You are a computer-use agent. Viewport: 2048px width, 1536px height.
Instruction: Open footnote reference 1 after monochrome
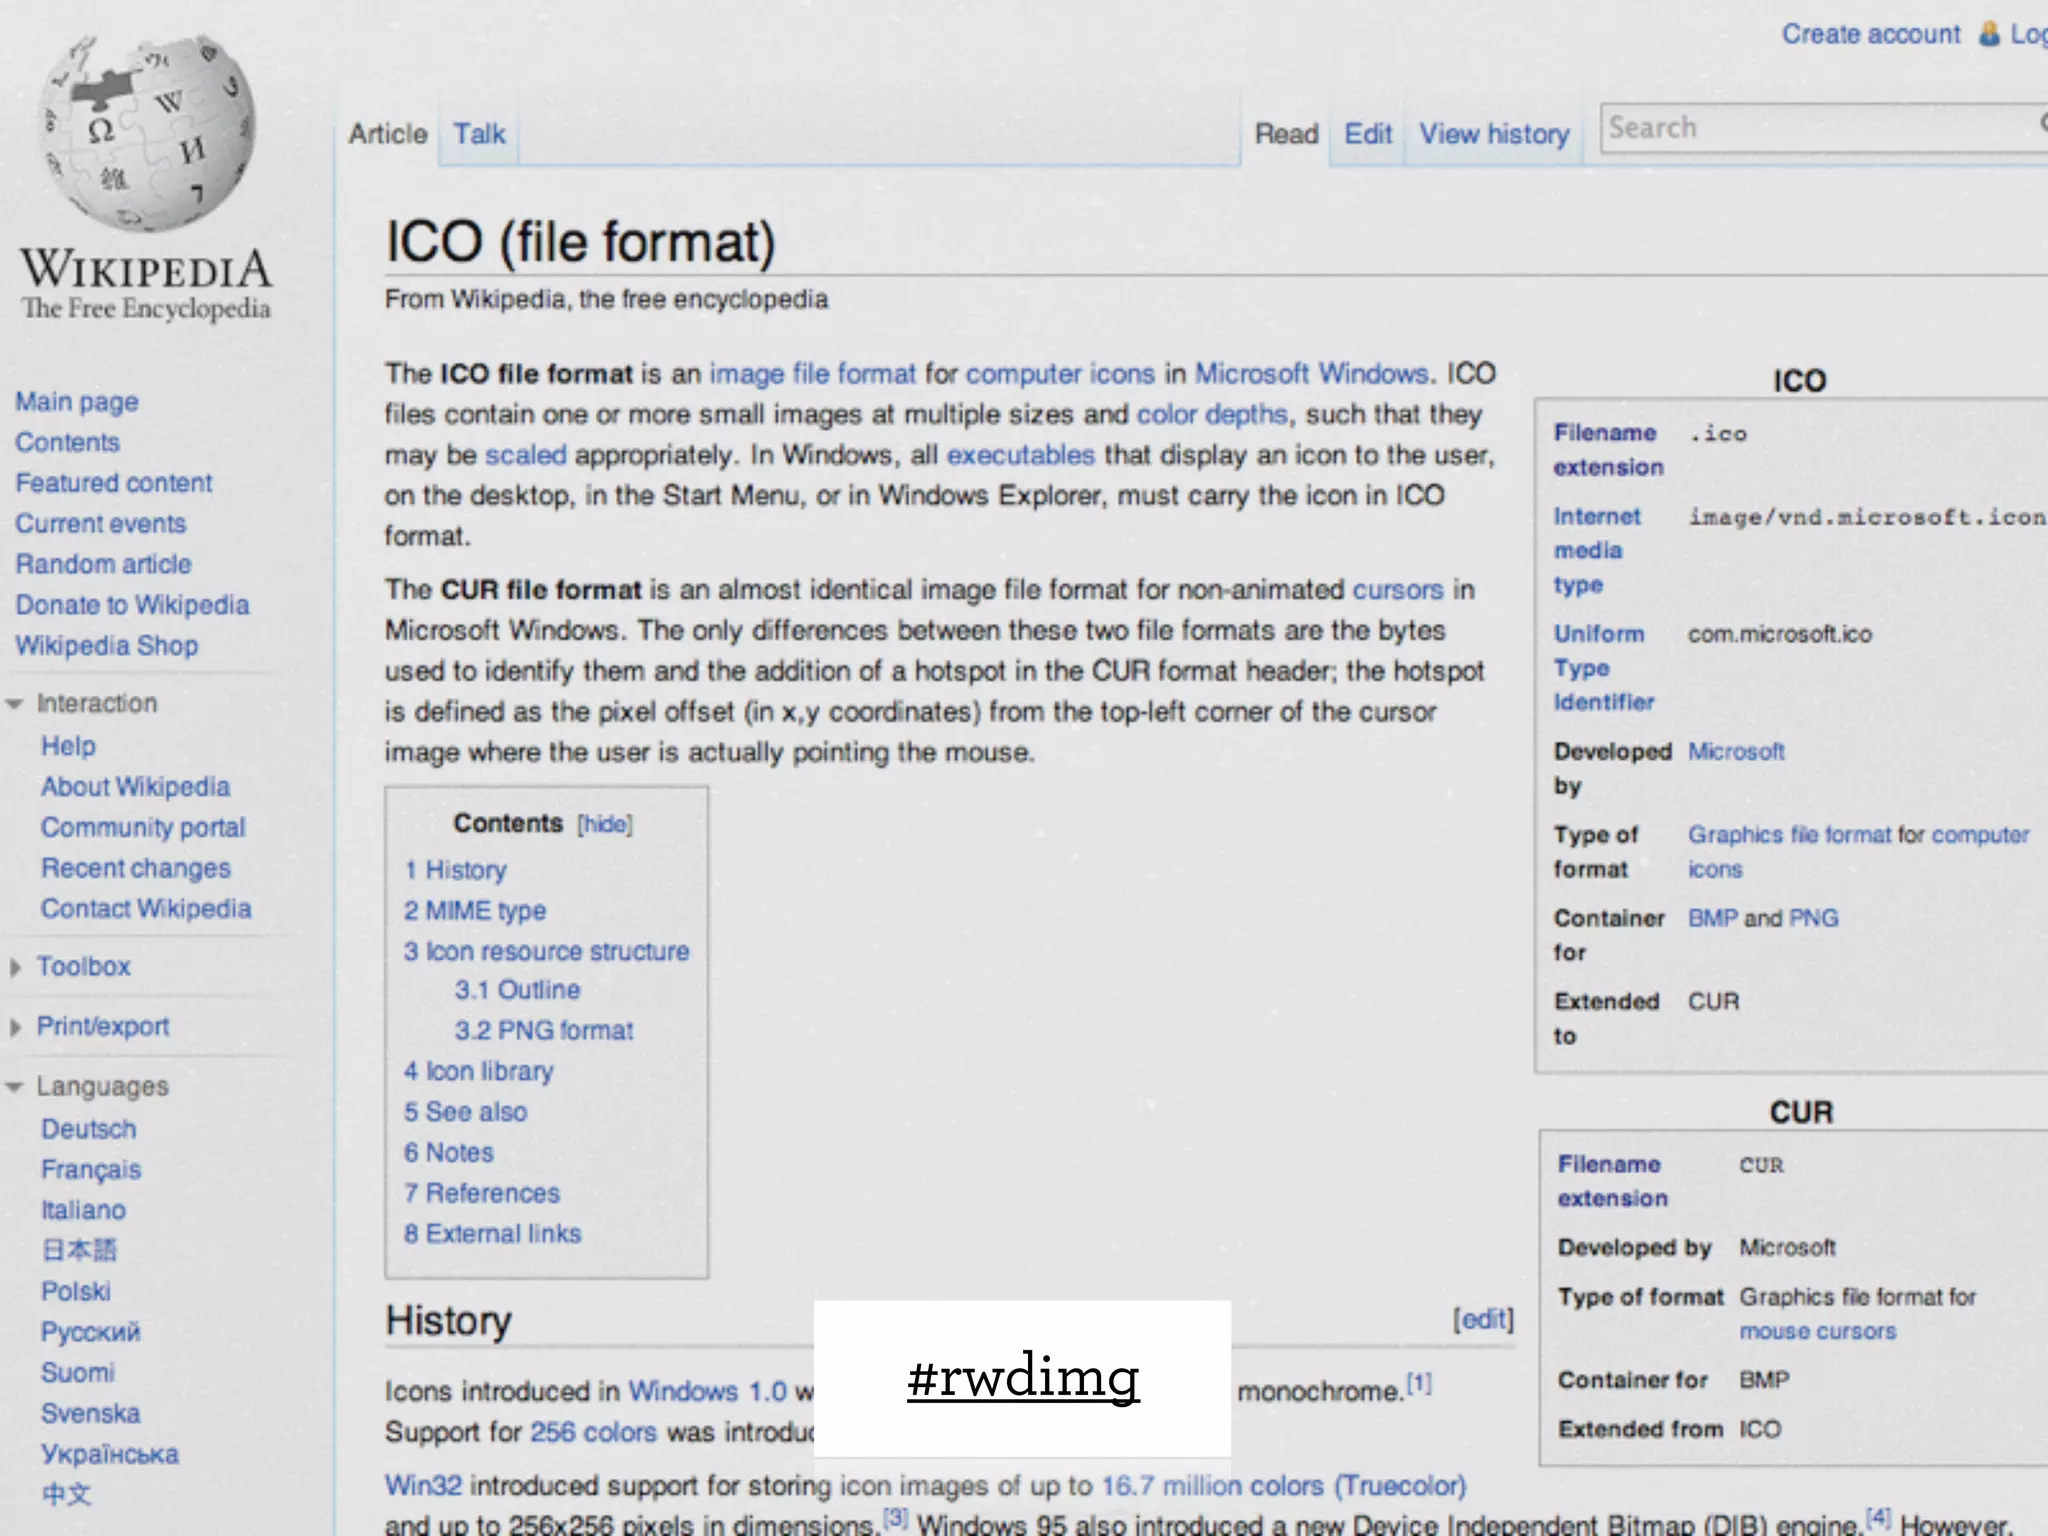coord(1419,1383)
